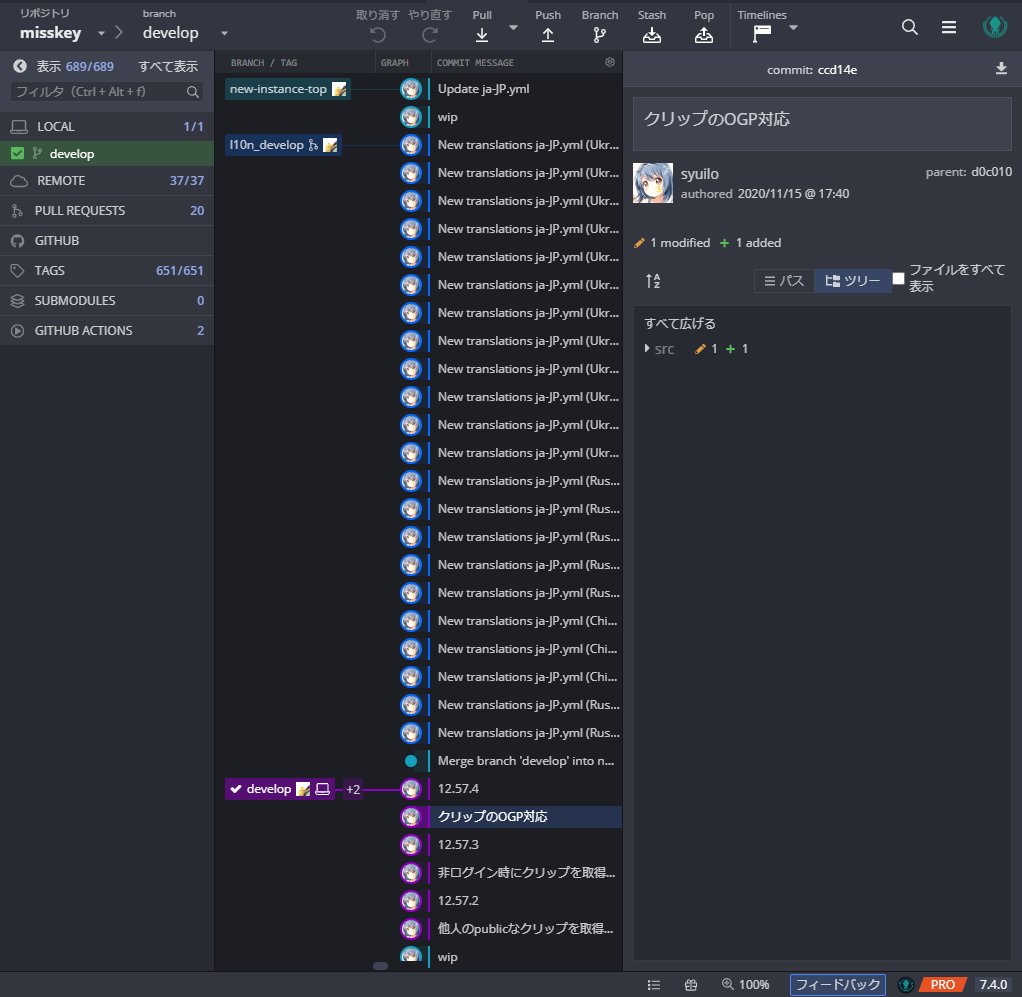The image size is (1022, 997).
Task: Switch to ツリー file view
Action: pyautogui.click(x=853, y=281)
